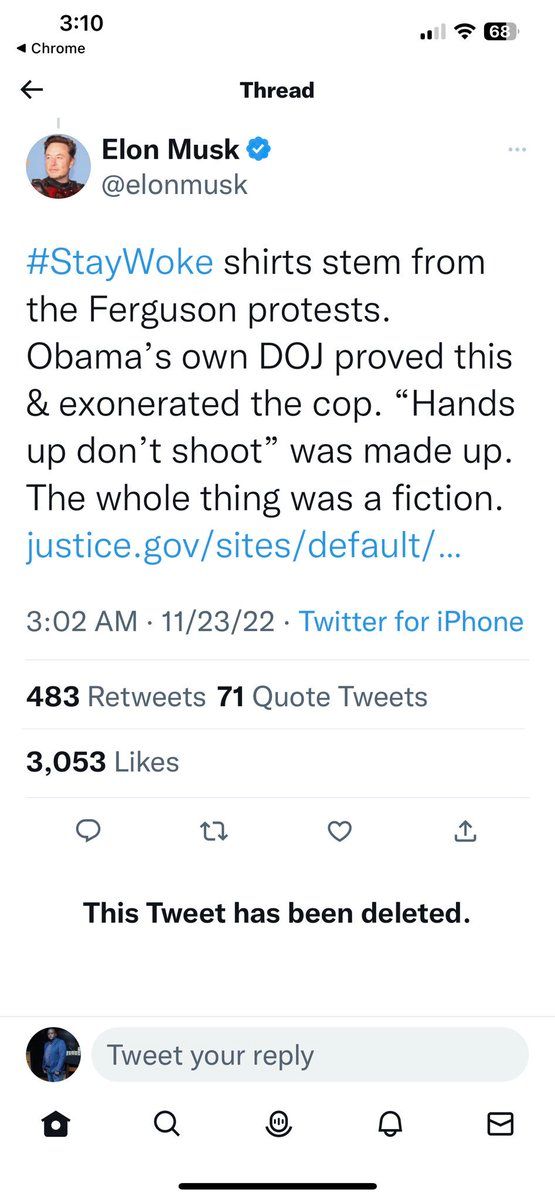The width and height of the screenshot is (555, 1200).
Task: Tap the retweet icon
Action: [x=215, y=831]
